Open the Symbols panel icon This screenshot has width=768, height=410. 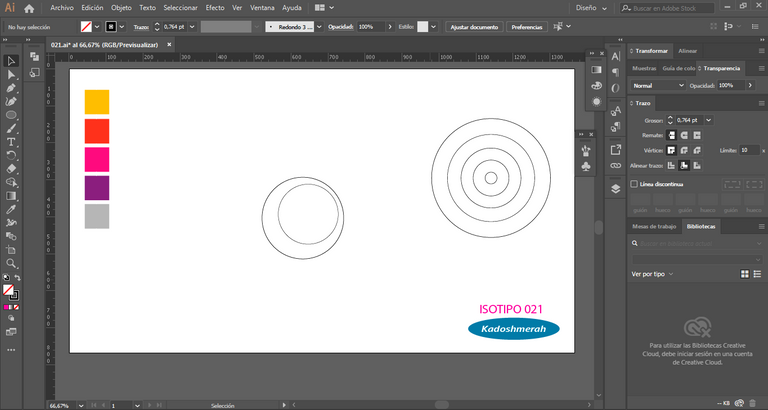click(586, 167)
